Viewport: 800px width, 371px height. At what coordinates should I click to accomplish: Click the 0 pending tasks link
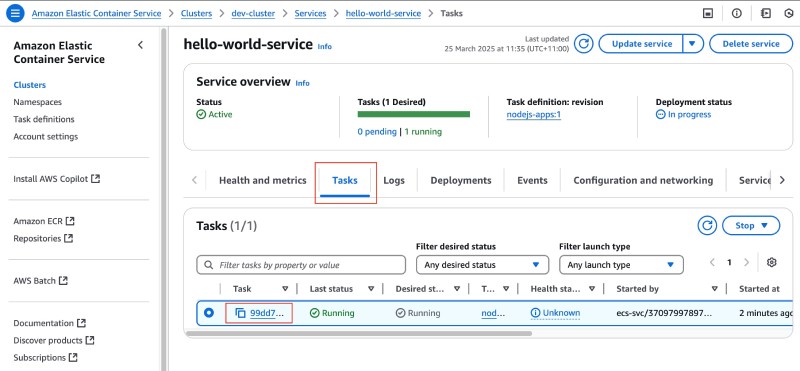click(x=377, y=132)
